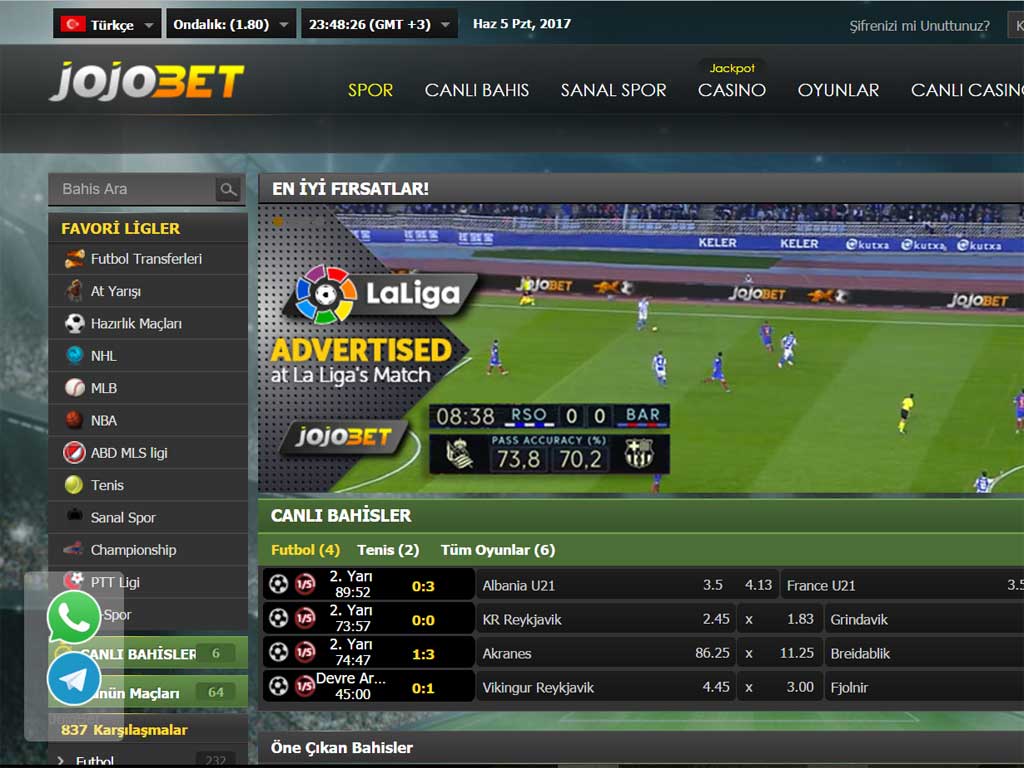Click Şifrenizi mi Unuttunuz link
This screenshot has width=1024, height=768.
(919, 26)
